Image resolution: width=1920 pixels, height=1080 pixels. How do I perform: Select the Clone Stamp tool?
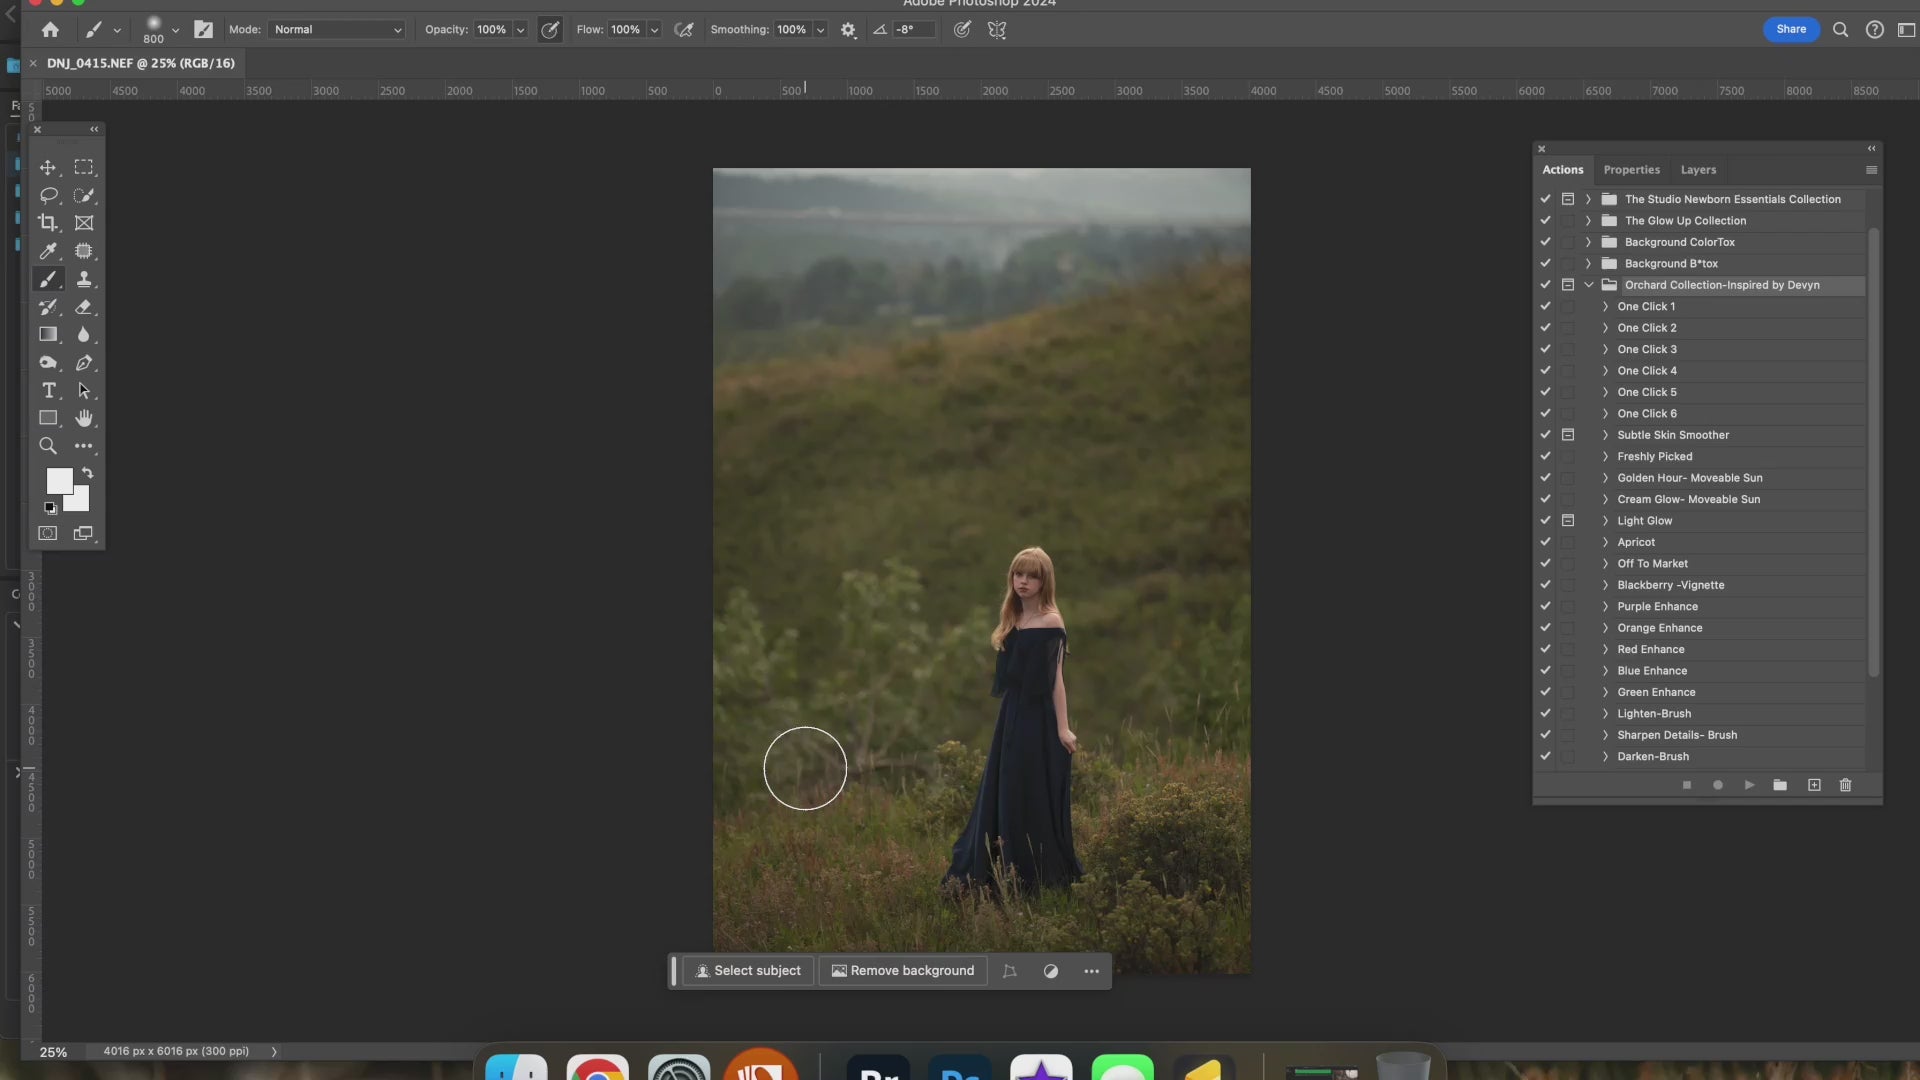84,279
